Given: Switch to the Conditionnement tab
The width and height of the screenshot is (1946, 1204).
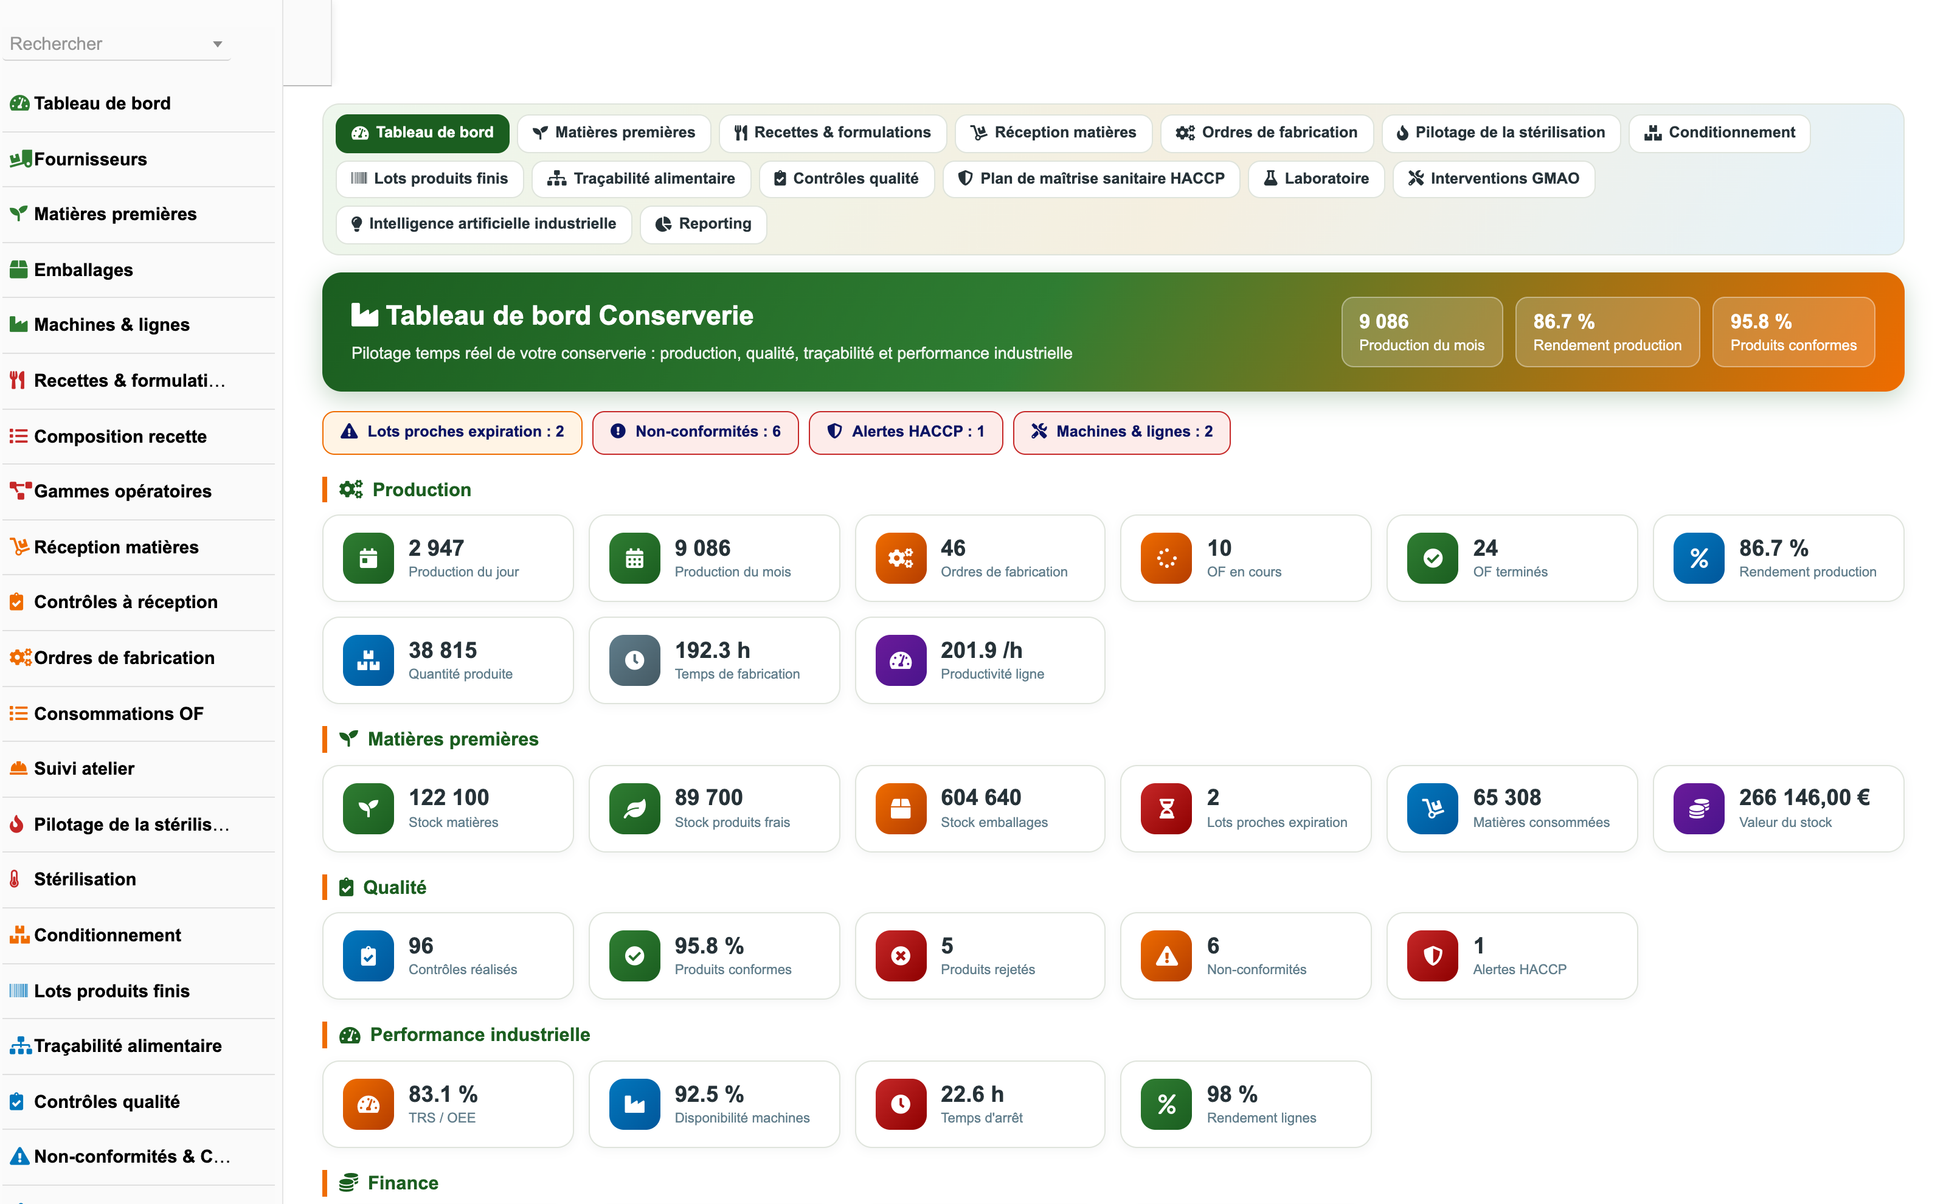Looking at the screenshot, I should point(1719,133).
